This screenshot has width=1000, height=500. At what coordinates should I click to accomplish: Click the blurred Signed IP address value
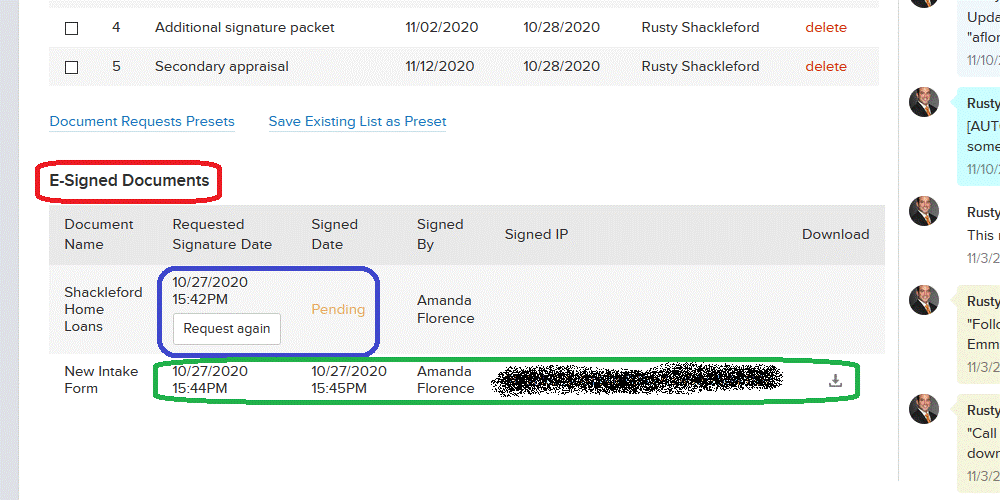(638, 380)
